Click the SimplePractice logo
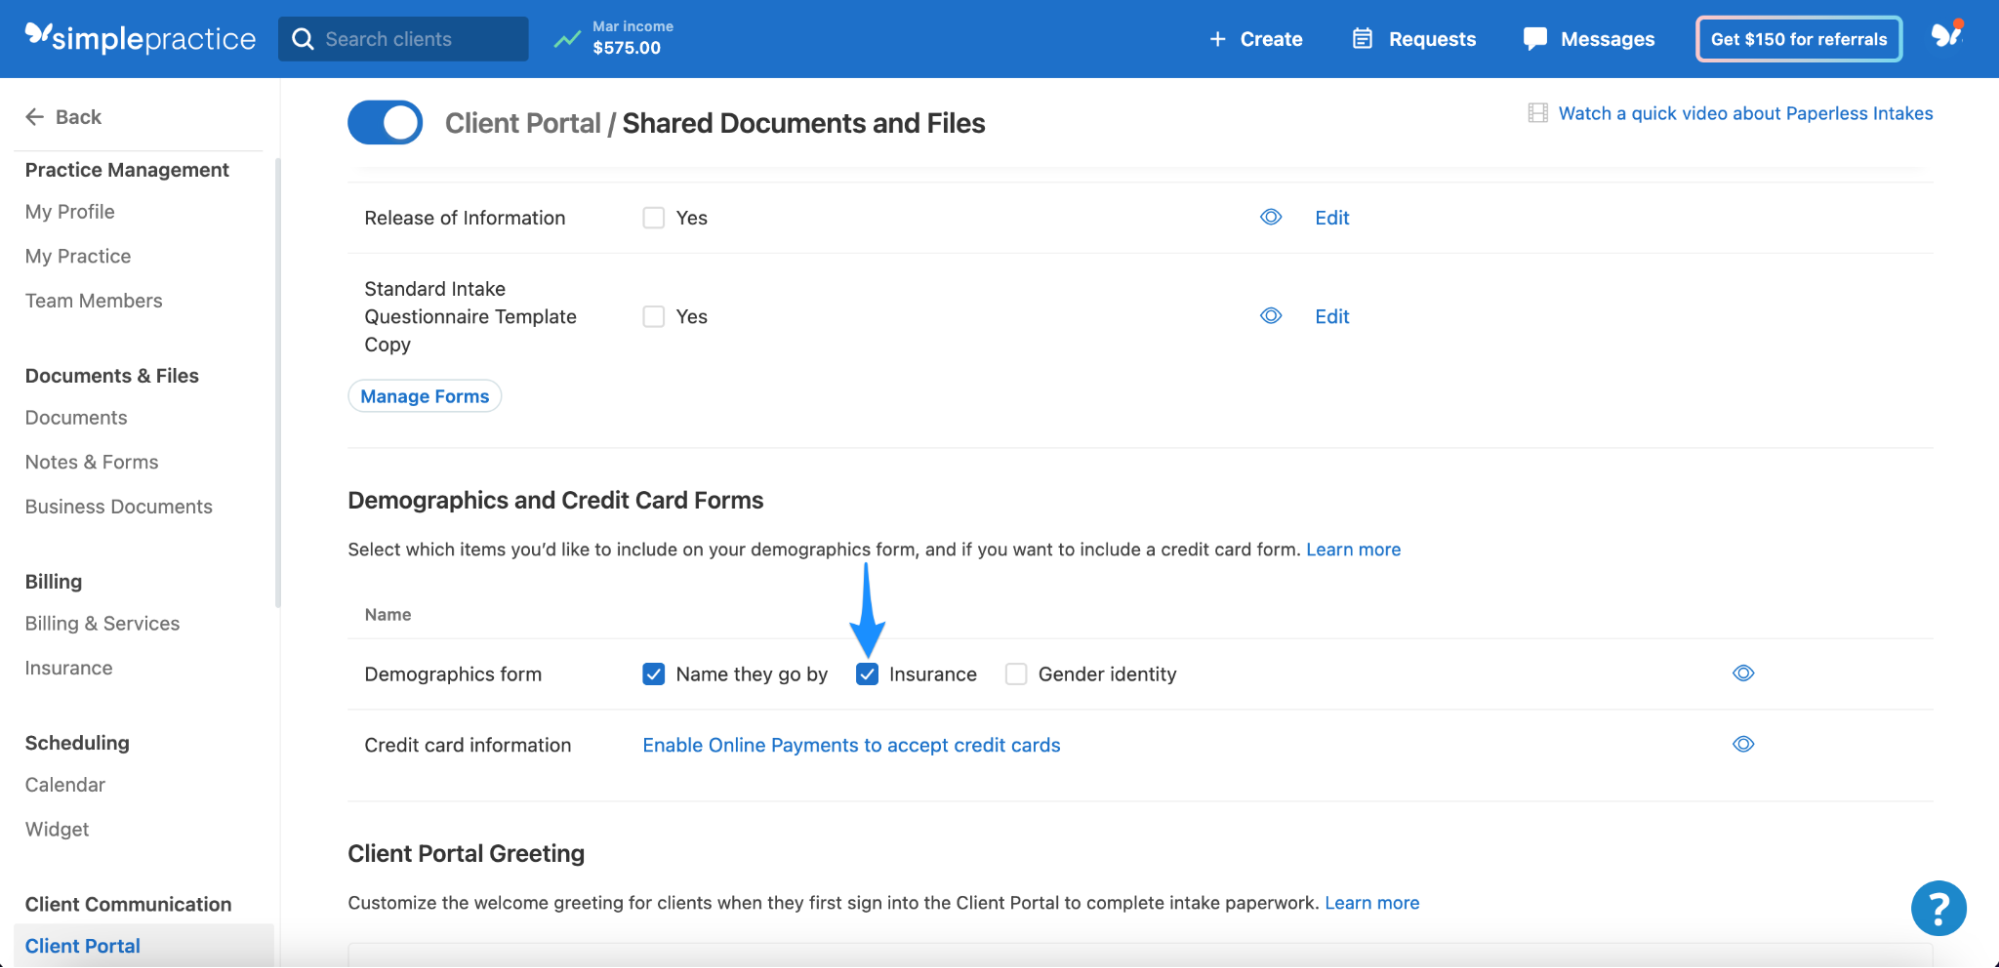1999x968 pixels. (x=140, y=38)
